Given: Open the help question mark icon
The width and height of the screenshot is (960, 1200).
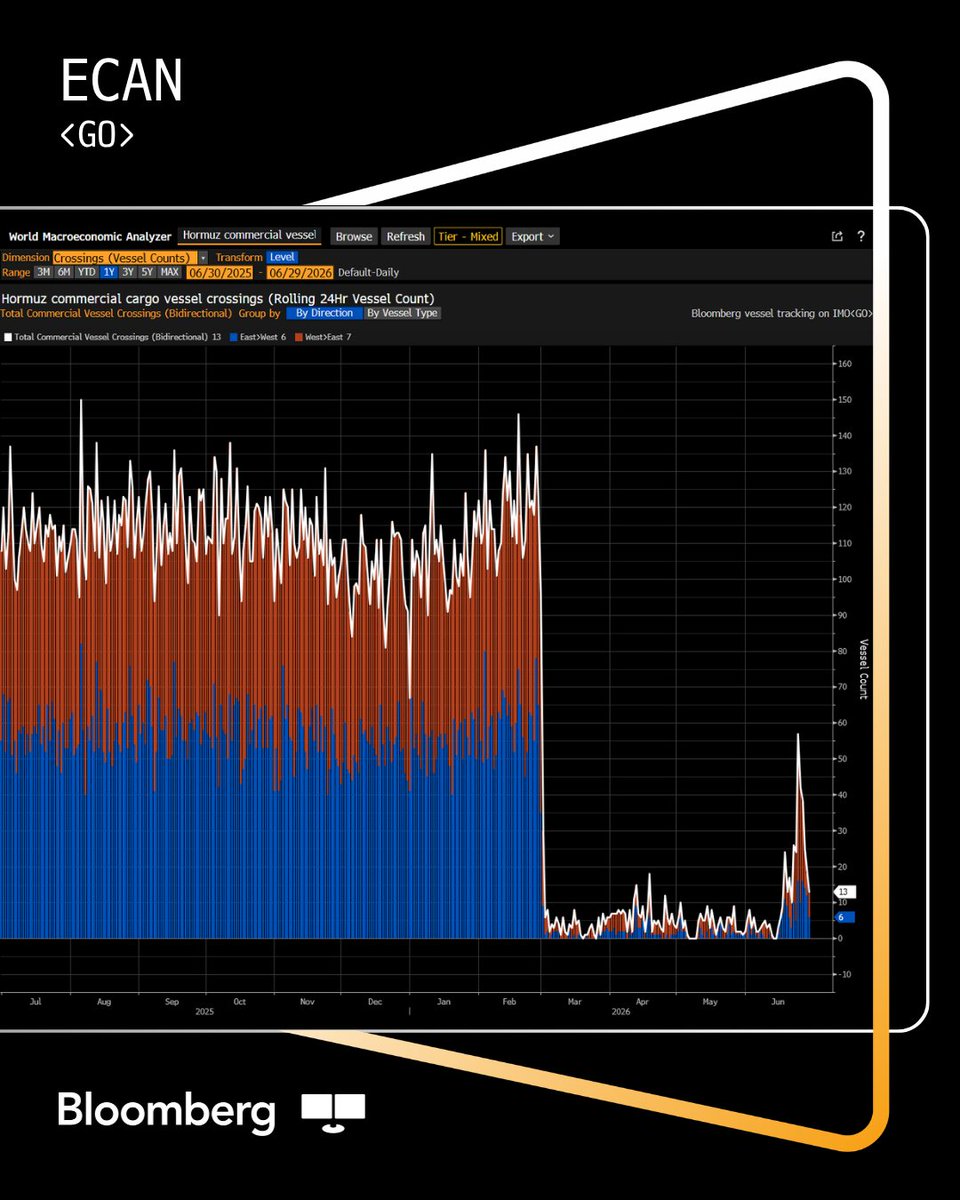Looking at the screenshot, I should click(861, 236).
